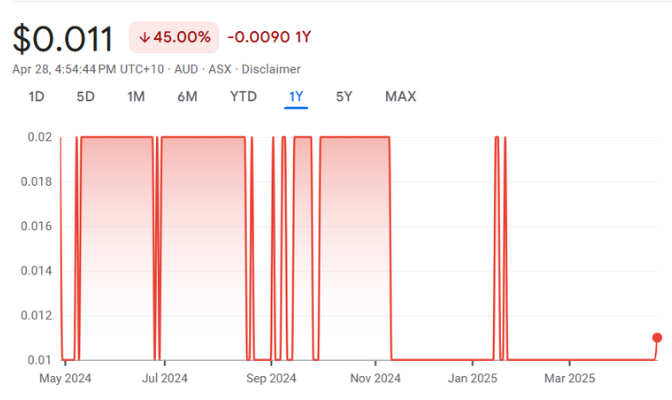Image resolution: width=672 pixels, height=400 pixels.
Task: Click the AUD currency label
Action: [186, 69]
